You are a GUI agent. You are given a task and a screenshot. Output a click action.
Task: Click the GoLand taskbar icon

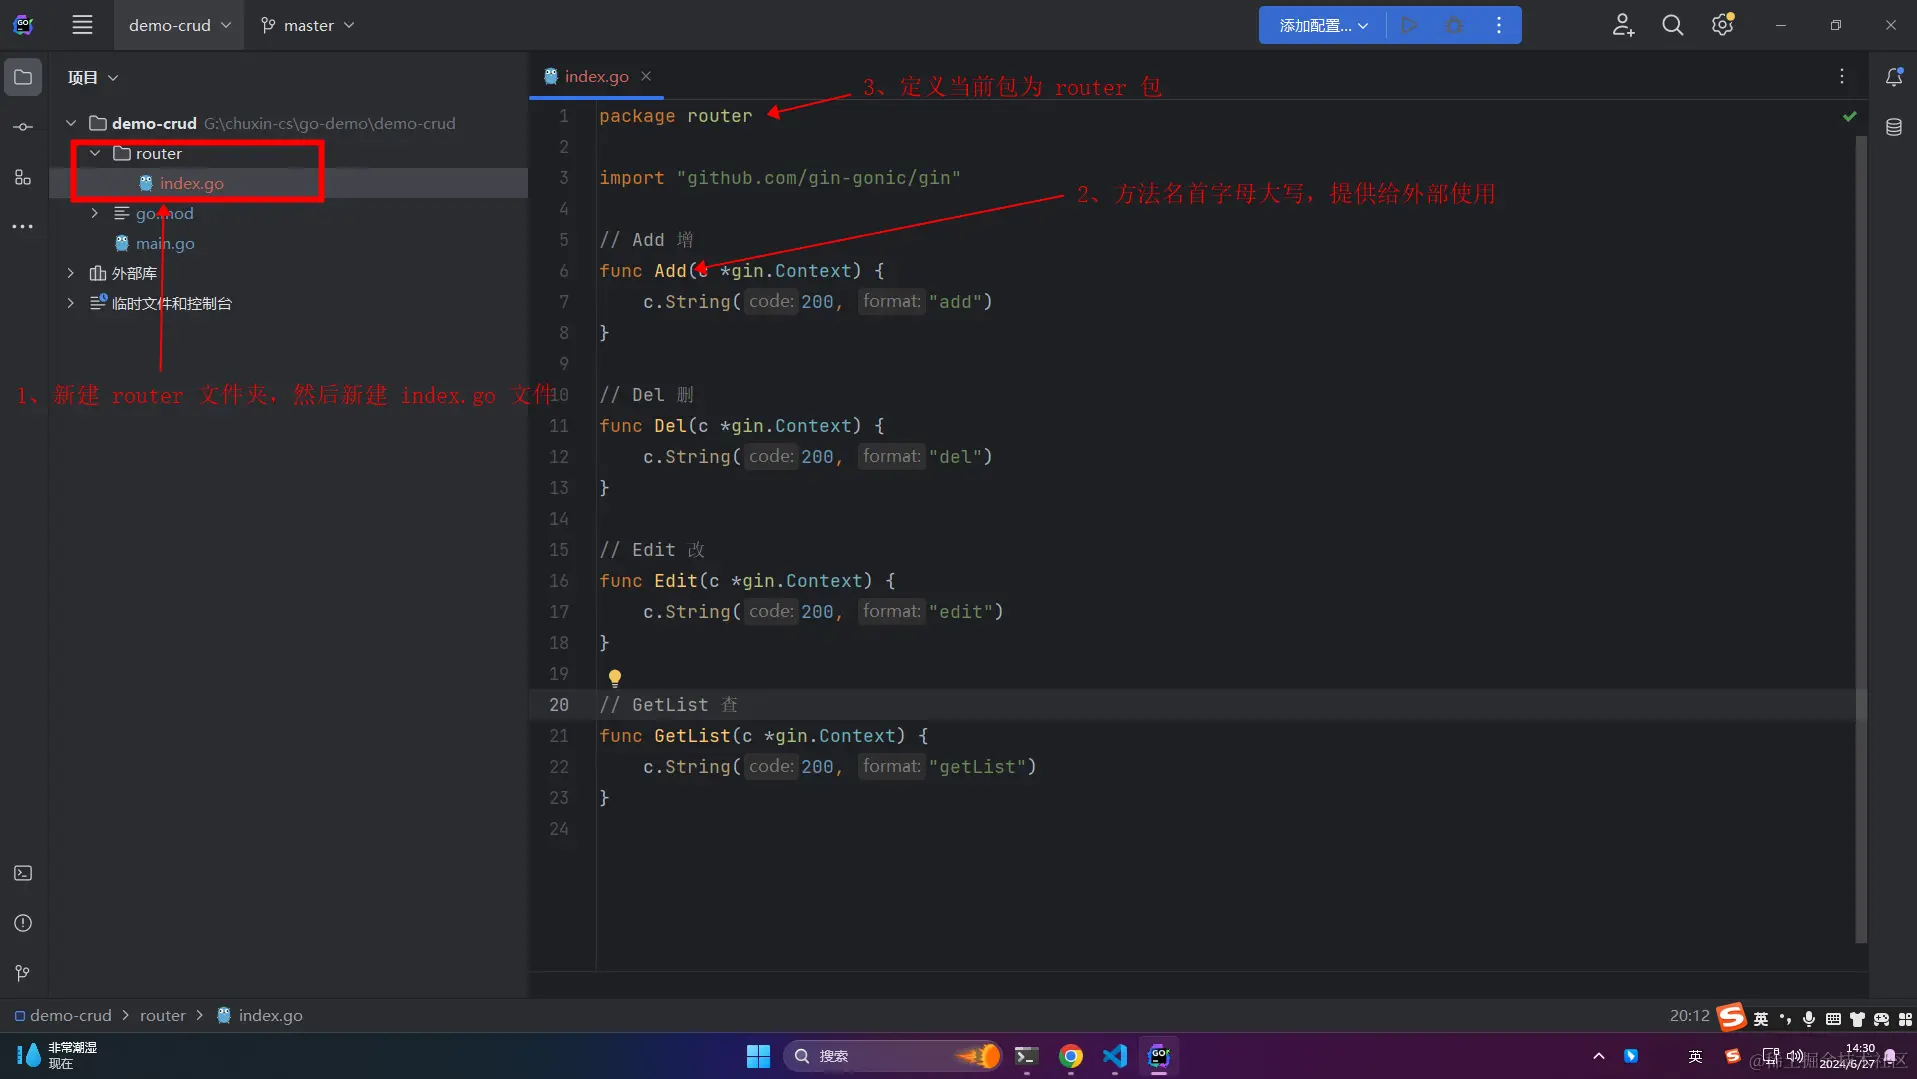pyautogui.click(x=1158, y=1056)
